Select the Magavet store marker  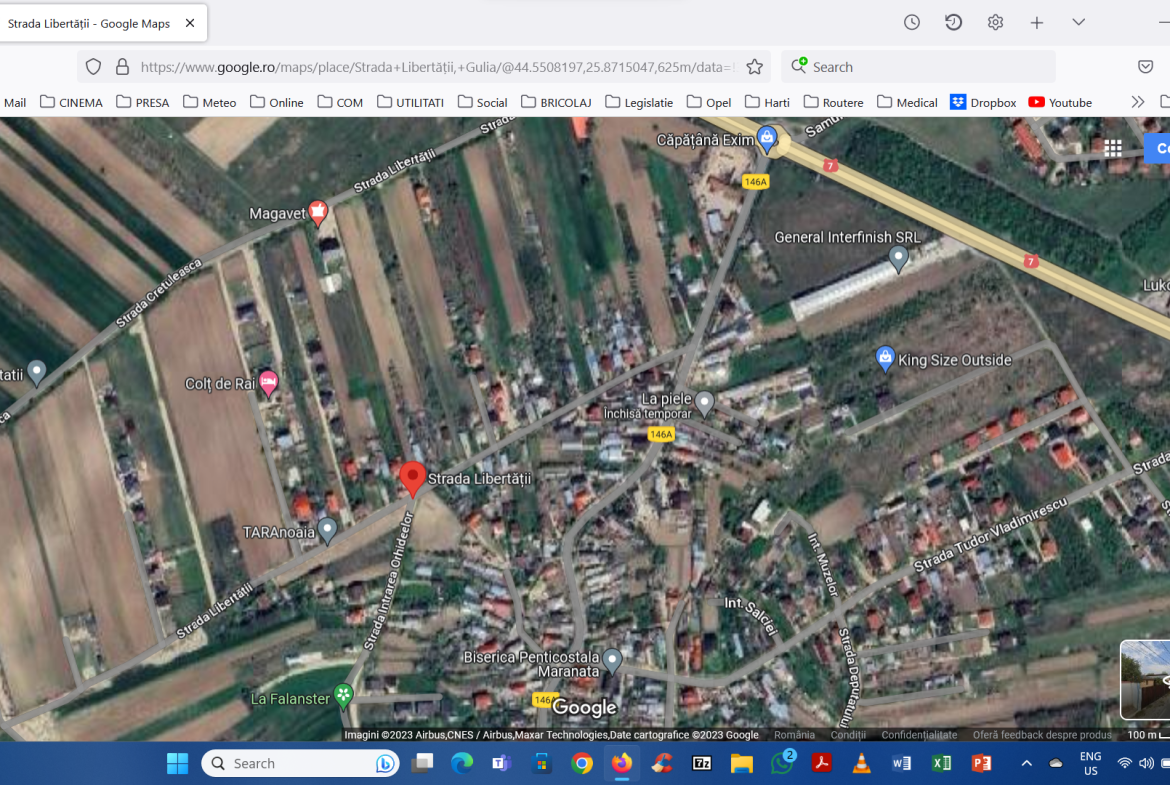tap(317, 211)
